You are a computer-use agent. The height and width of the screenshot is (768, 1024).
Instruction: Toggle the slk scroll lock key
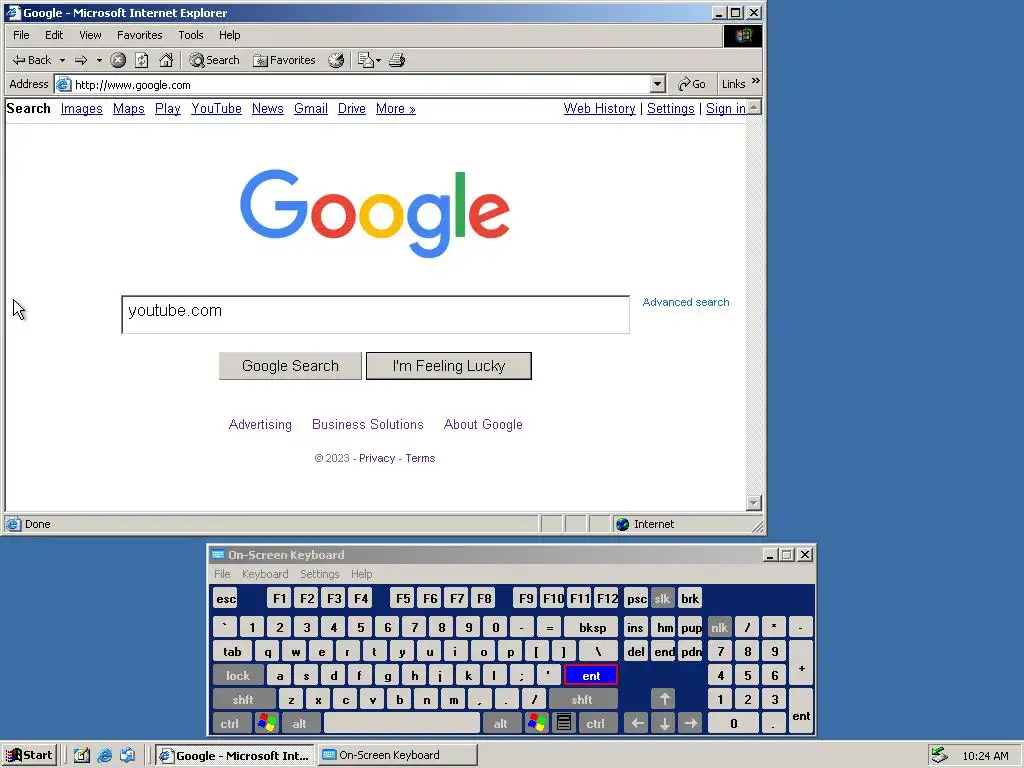click(662, 598)
